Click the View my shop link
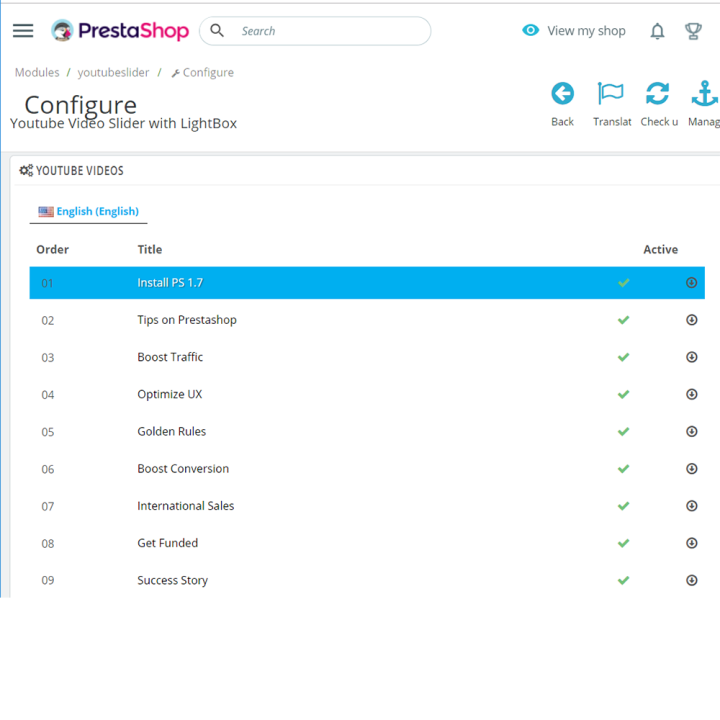 [574, 31]
